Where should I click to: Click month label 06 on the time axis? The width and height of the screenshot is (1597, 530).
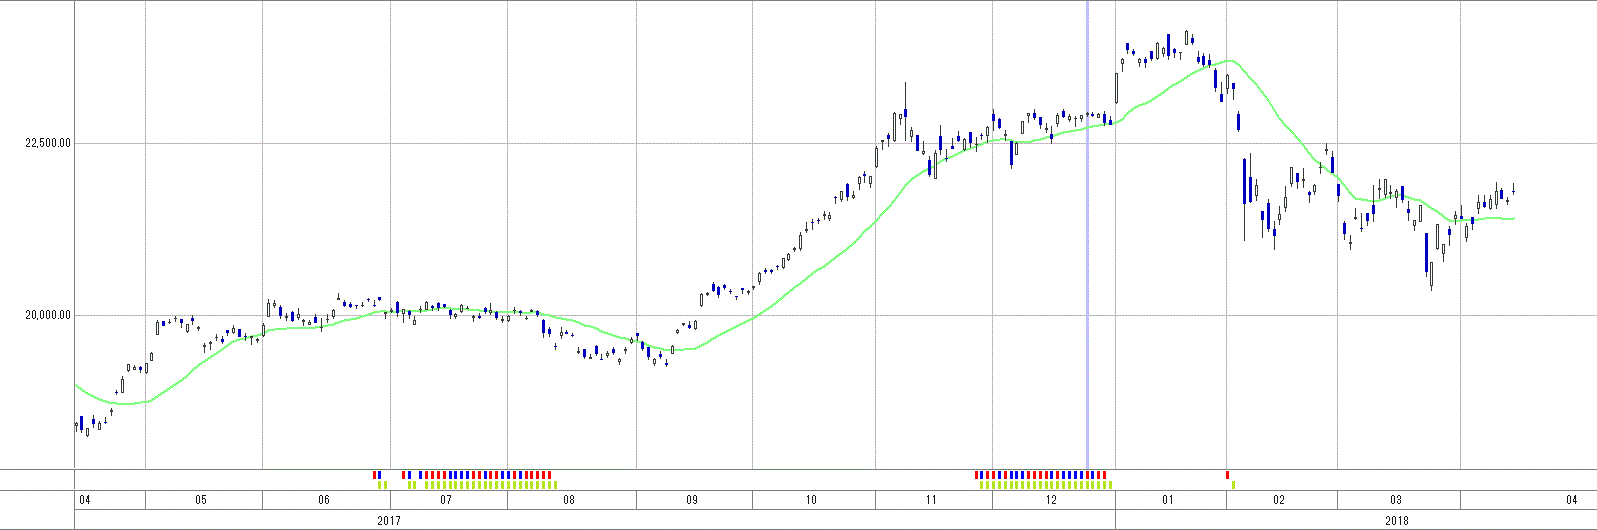323,500
